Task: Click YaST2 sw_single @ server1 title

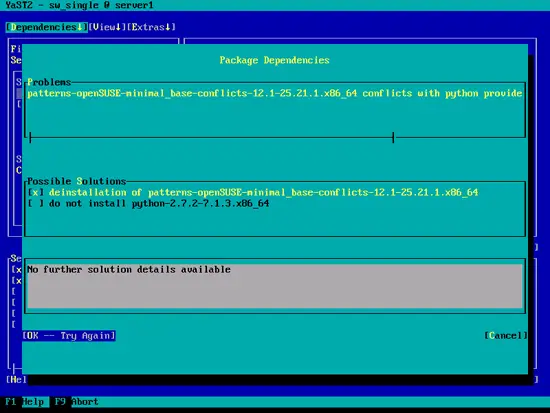Action: tap(79, 5)
